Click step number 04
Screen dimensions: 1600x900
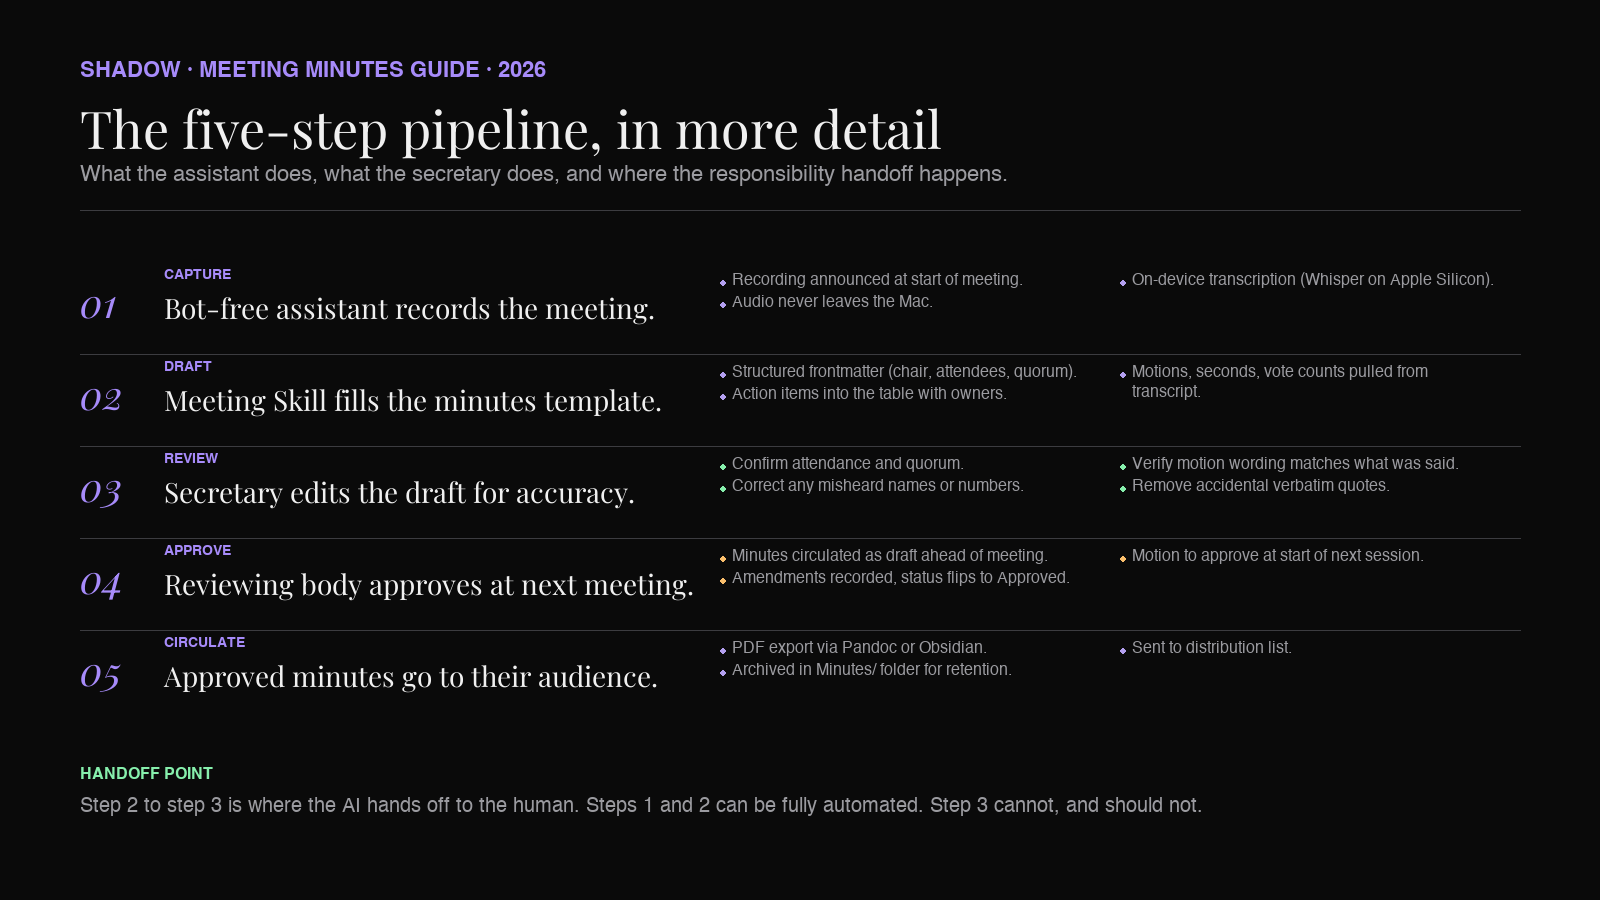100,584
